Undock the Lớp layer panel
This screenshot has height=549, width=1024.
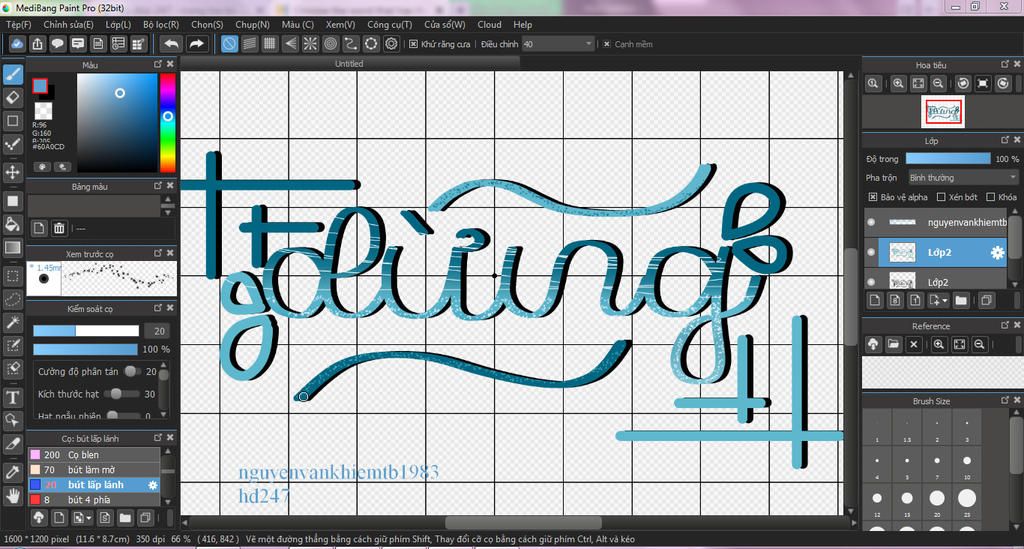click(x=1004, y=140)
